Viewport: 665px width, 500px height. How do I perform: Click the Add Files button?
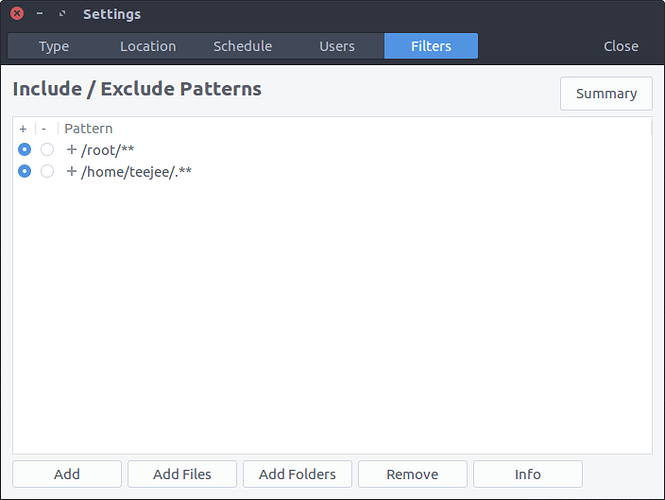(x=182, y=474)
